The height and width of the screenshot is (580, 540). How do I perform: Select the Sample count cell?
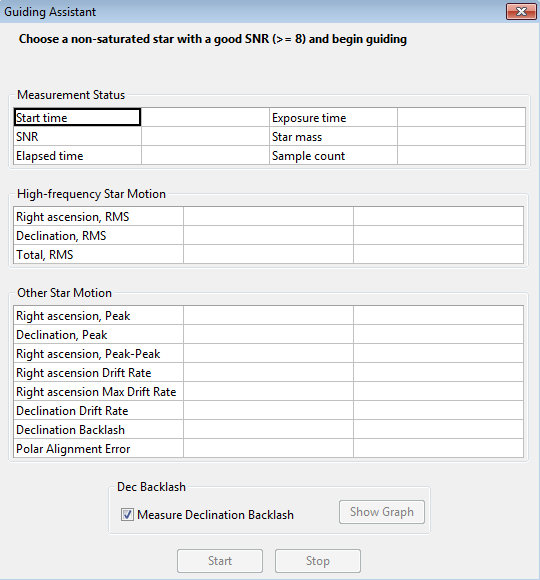click(333, 155)
